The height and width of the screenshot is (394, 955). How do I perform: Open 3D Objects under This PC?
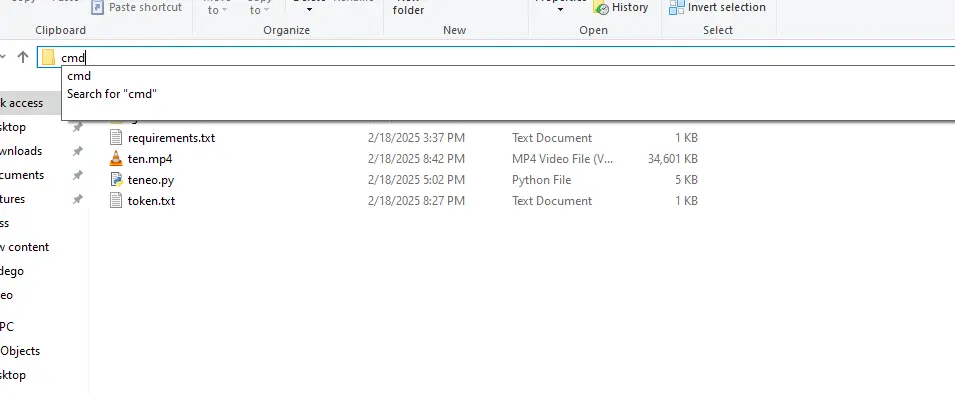tap(20, 351)
